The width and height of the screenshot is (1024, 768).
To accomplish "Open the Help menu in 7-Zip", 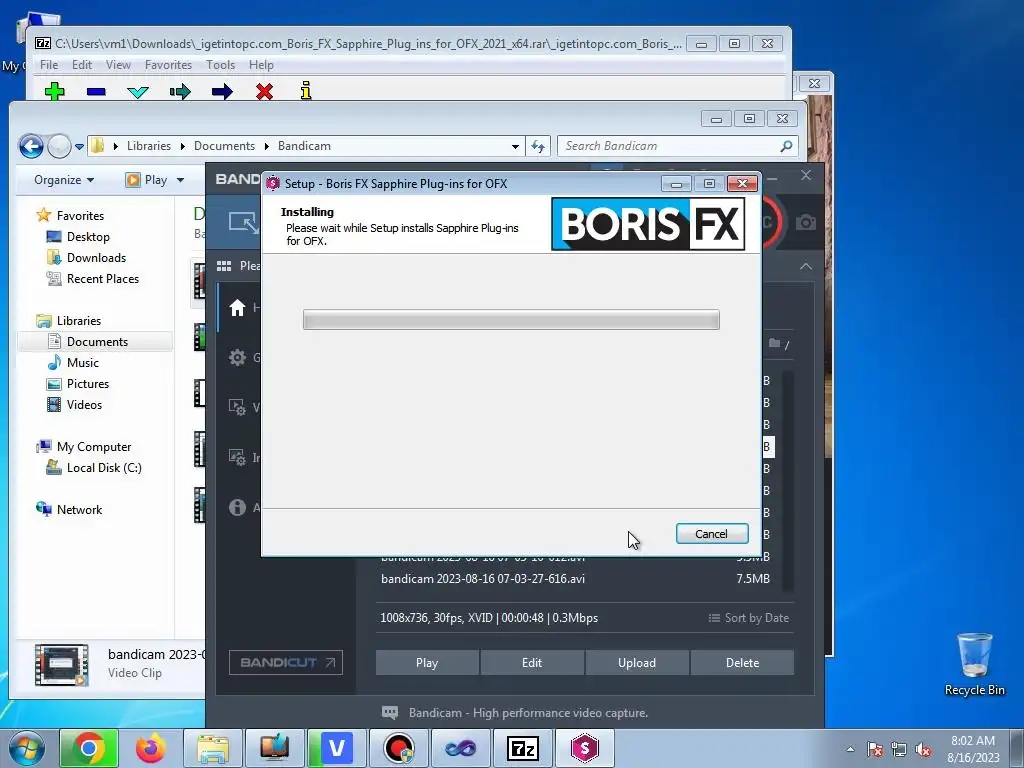I will point(261,65).
